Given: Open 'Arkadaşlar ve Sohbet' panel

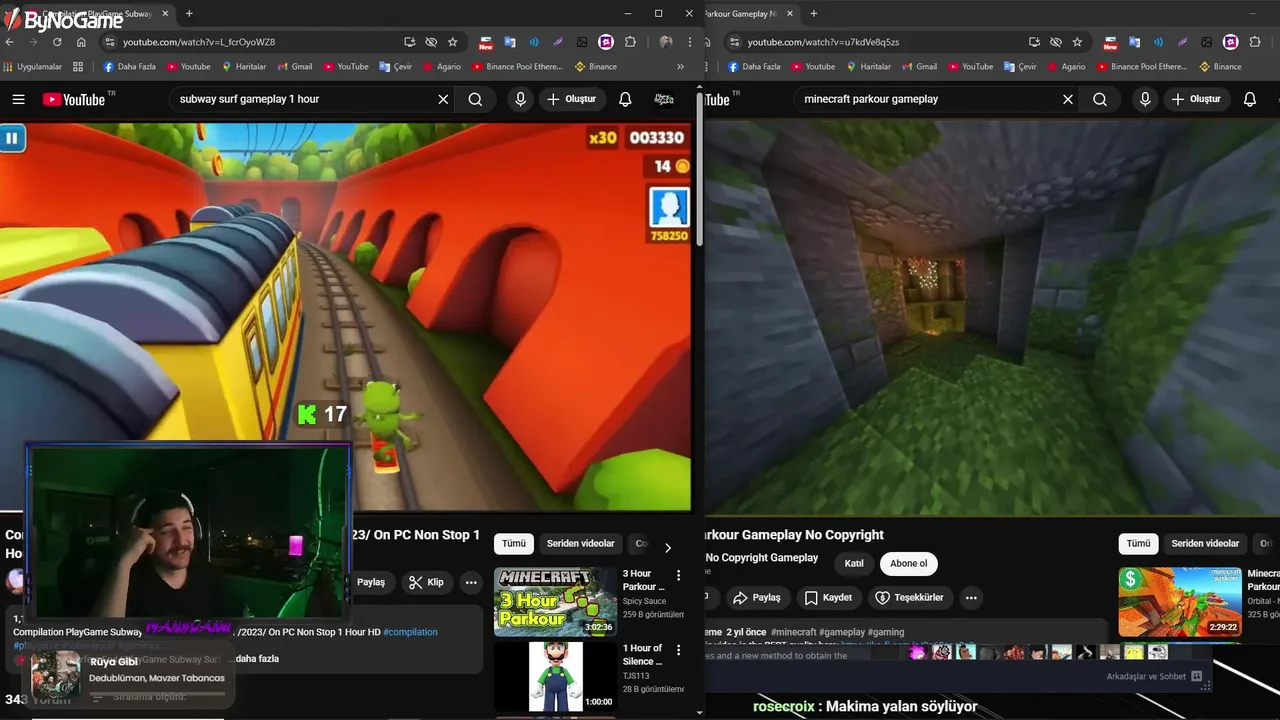Looking at the screenshot, I should coord(1154,677).
